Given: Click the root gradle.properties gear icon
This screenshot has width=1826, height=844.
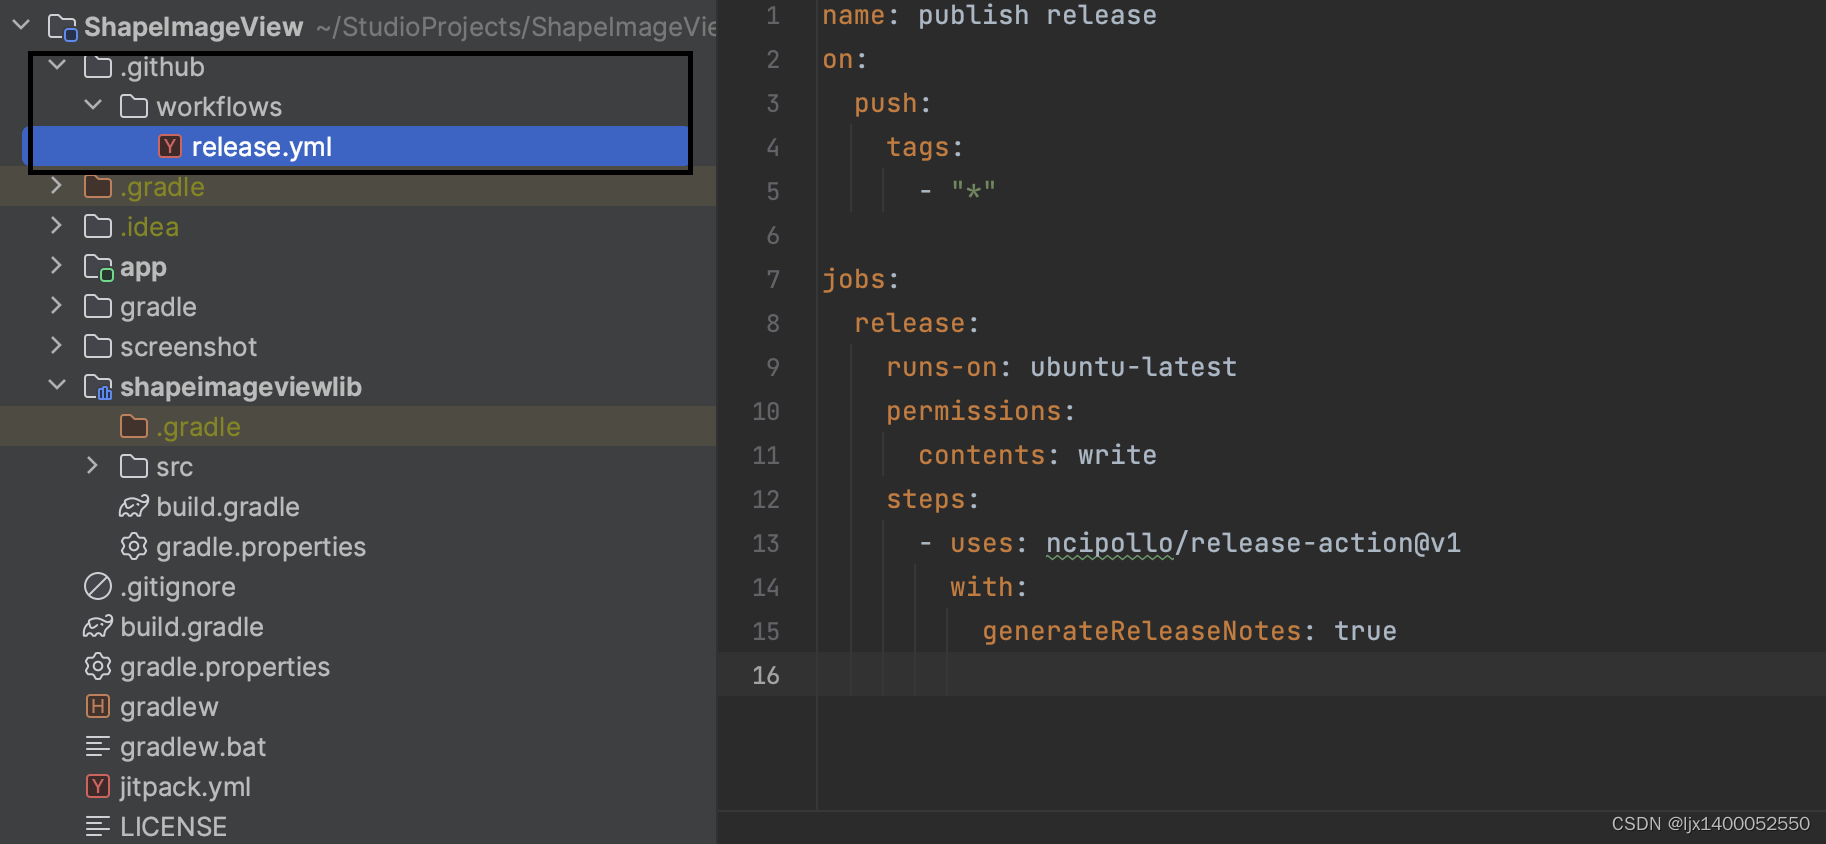Looking at the screenshot, I should point(98,667).
